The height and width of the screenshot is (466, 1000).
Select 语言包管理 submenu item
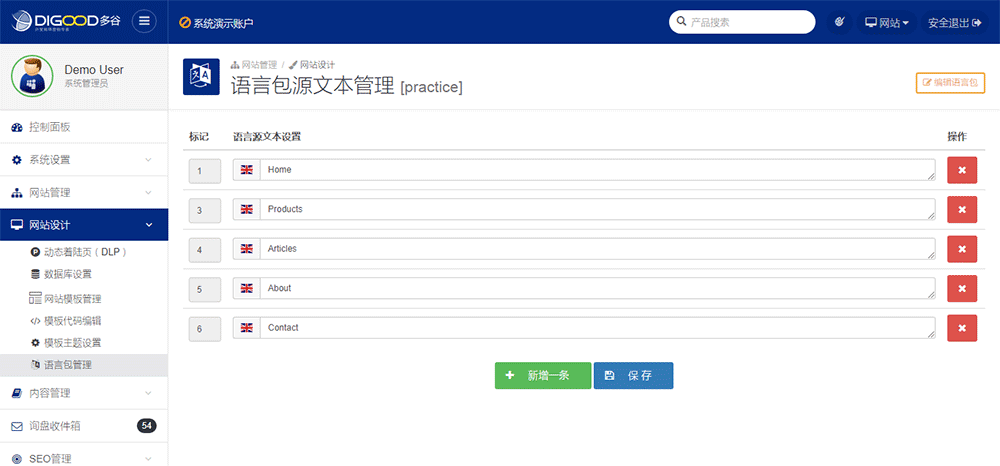[x=84, y=365]
